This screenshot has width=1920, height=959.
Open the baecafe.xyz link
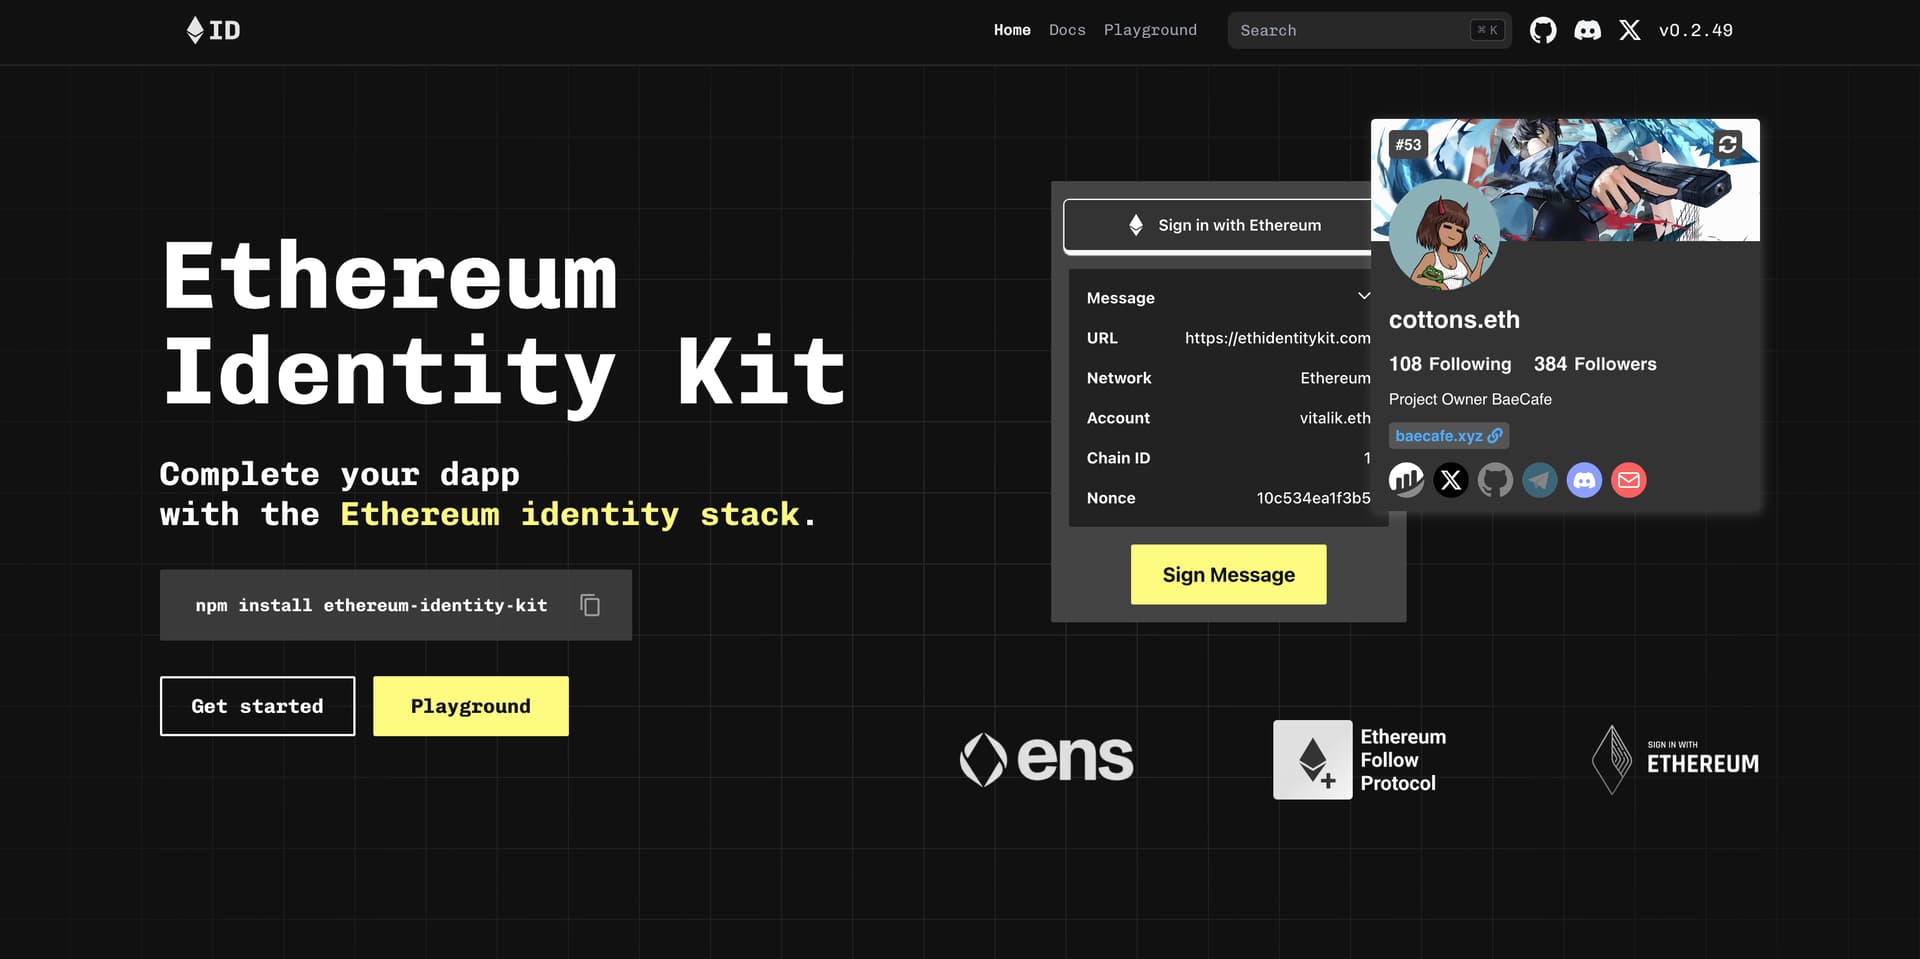[1448, 436]
